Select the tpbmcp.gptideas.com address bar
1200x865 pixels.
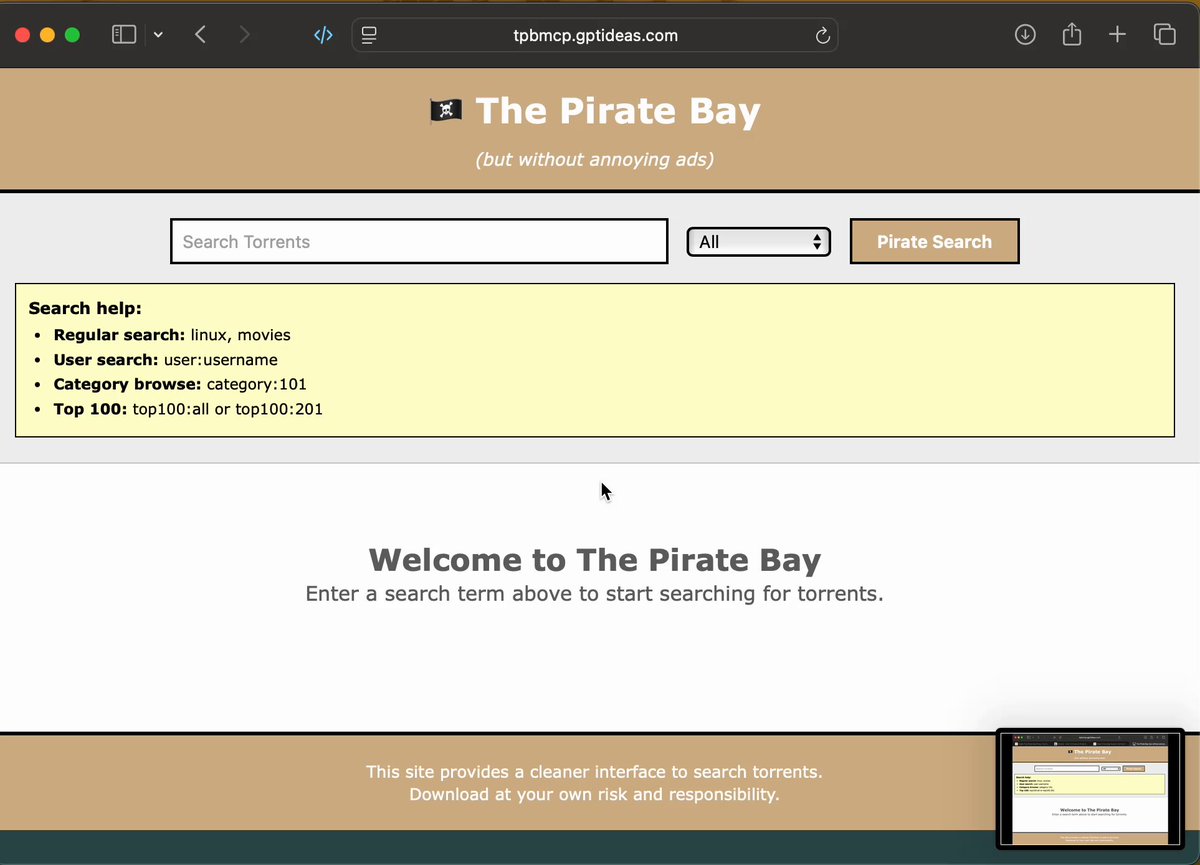point(595,36)
